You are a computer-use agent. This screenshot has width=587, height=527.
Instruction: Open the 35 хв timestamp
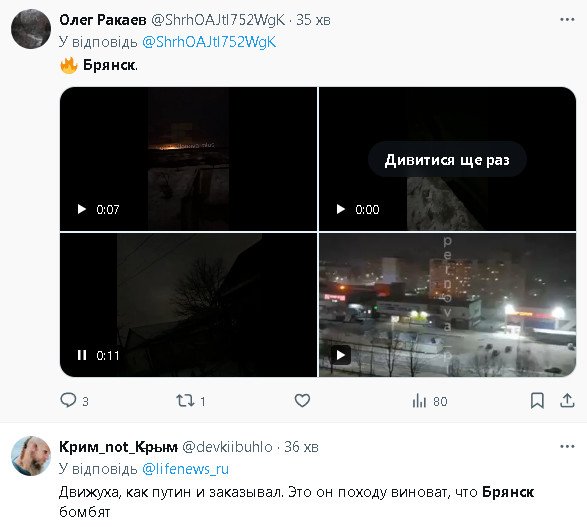(x=313, y=20)
